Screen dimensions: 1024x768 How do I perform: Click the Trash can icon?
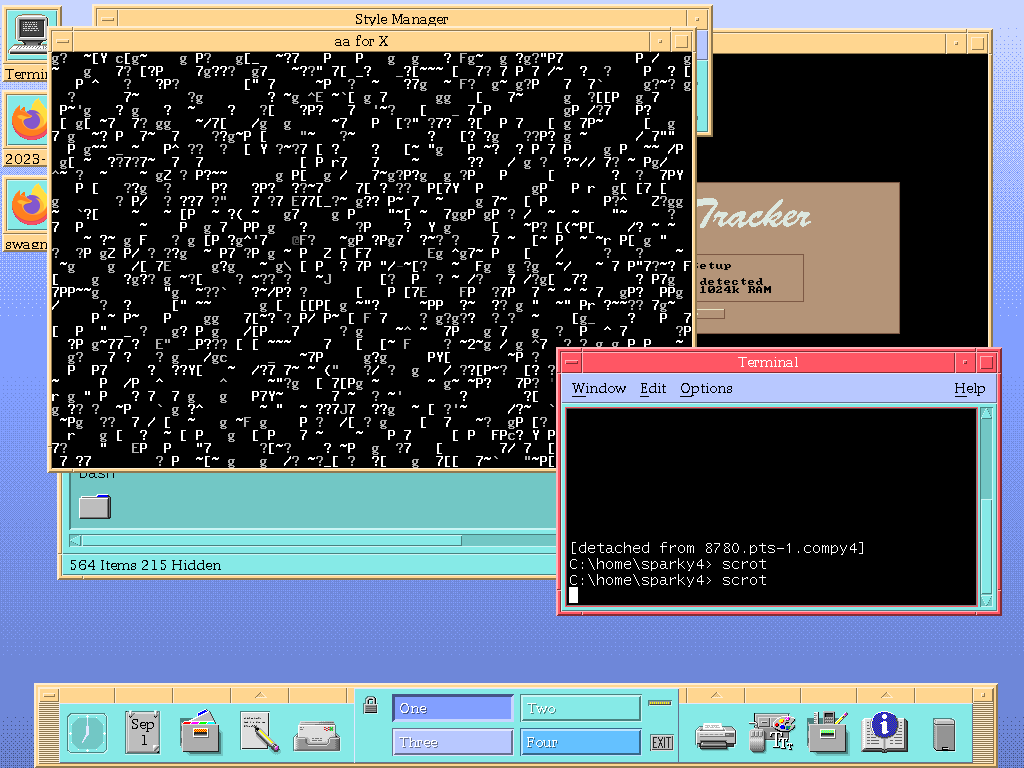pyautogui.click(x=943, y=735)
